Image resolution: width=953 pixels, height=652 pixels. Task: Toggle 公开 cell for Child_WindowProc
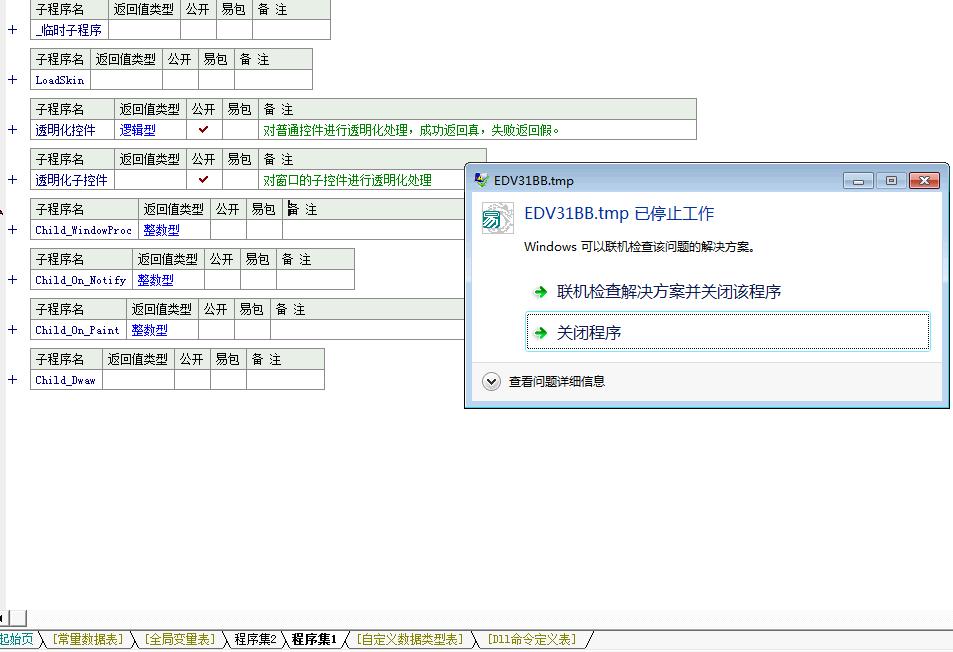228,230
